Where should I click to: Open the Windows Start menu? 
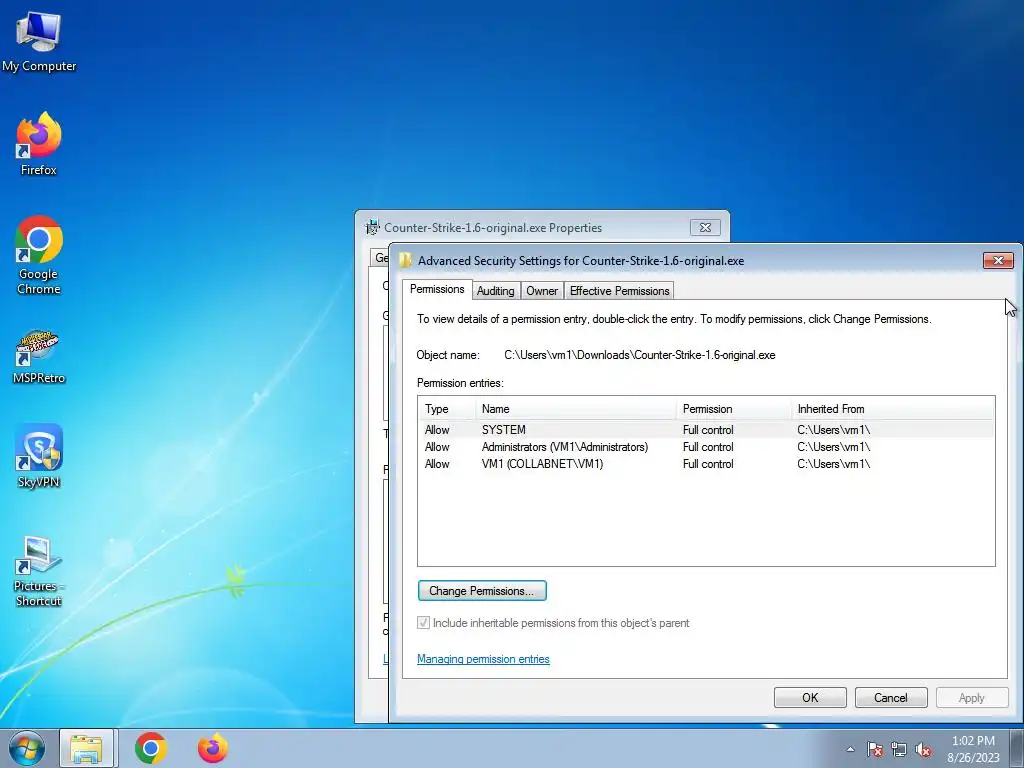click(26, 748)
